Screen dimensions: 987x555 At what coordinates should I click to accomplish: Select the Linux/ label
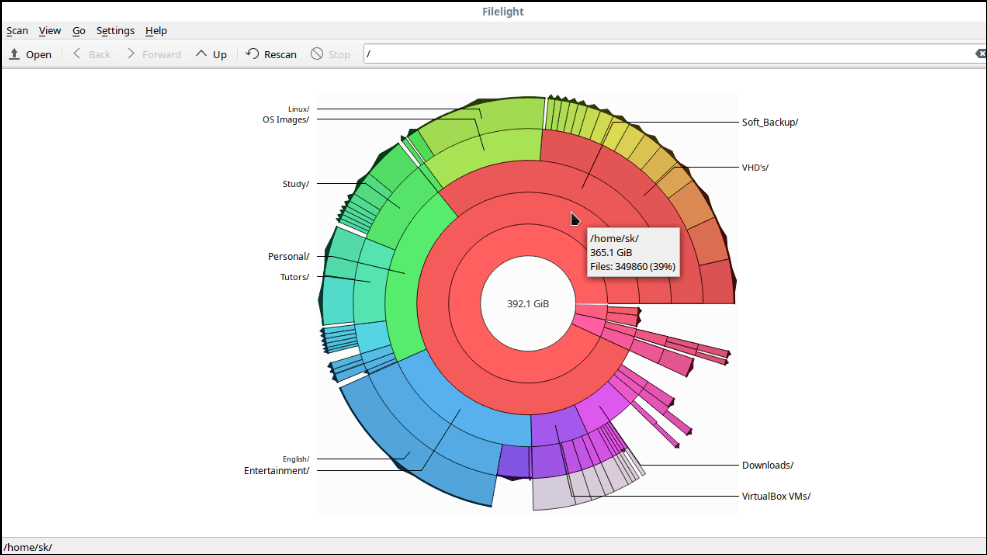[x=298, y=109]
